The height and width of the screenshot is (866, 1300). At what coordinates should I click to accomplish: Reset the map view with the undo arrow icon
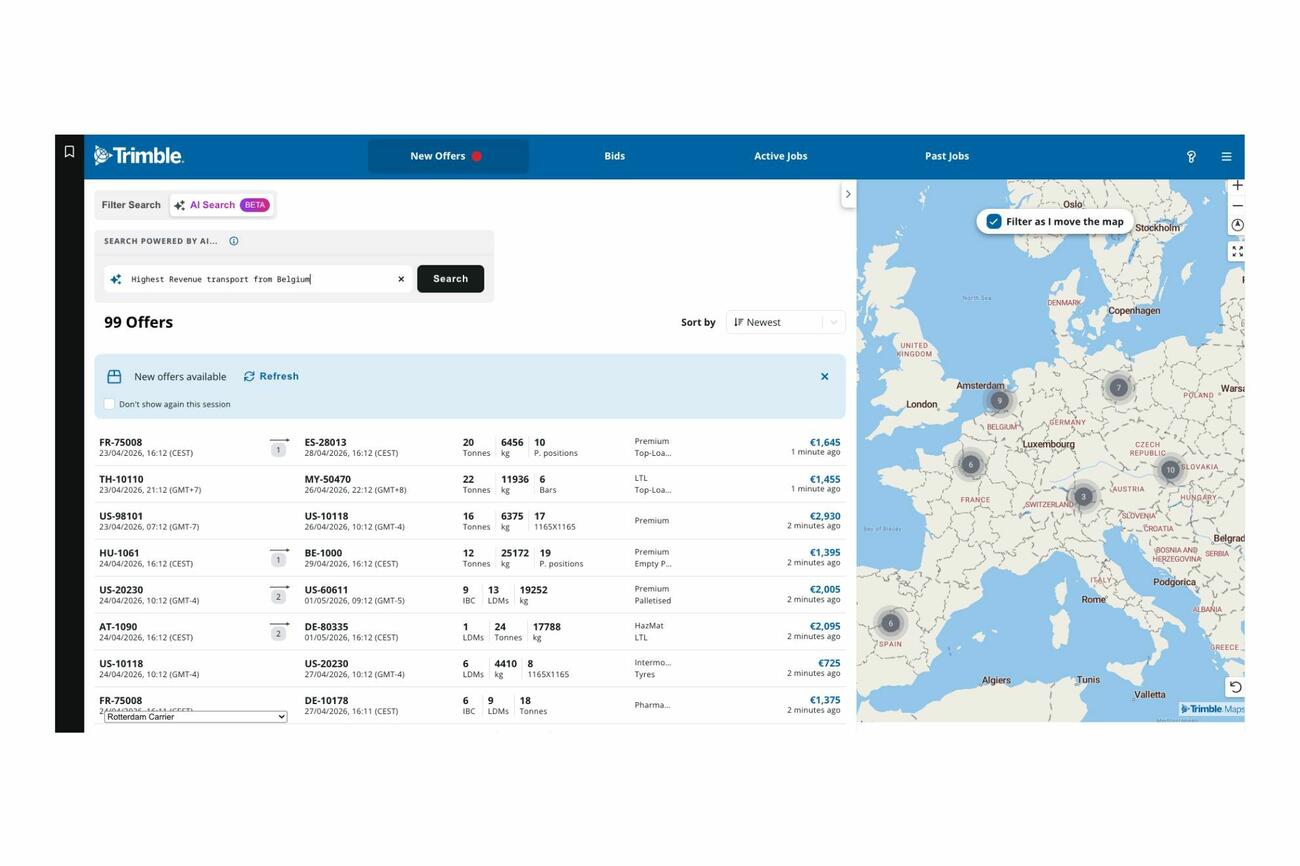tap(1235, 687)
